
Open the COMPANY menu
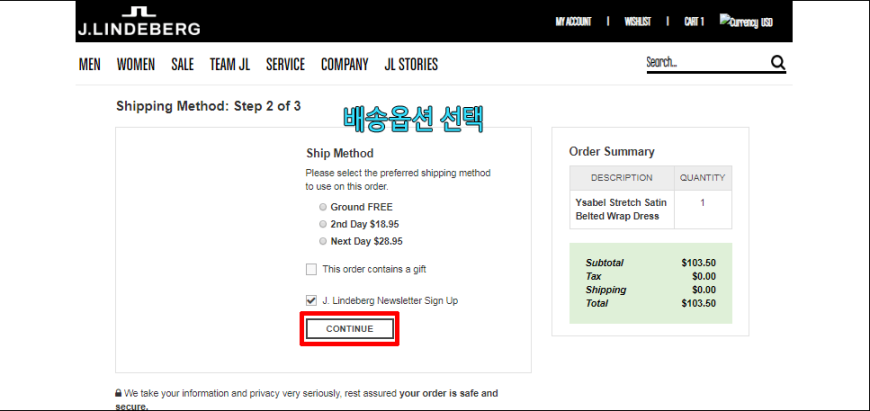click(x=345, y=65)
